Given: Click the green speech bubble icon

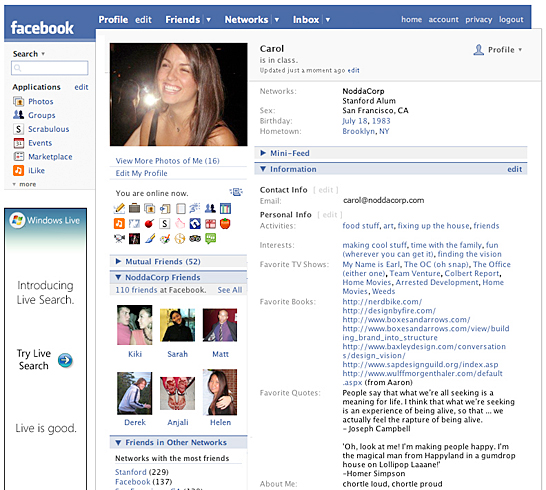Looking at the screenshot, I should pos(210,239).
